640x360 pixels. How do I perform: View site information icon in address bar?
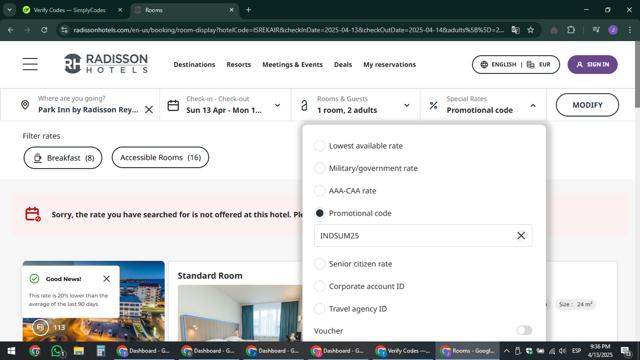(x=64, y=30)
